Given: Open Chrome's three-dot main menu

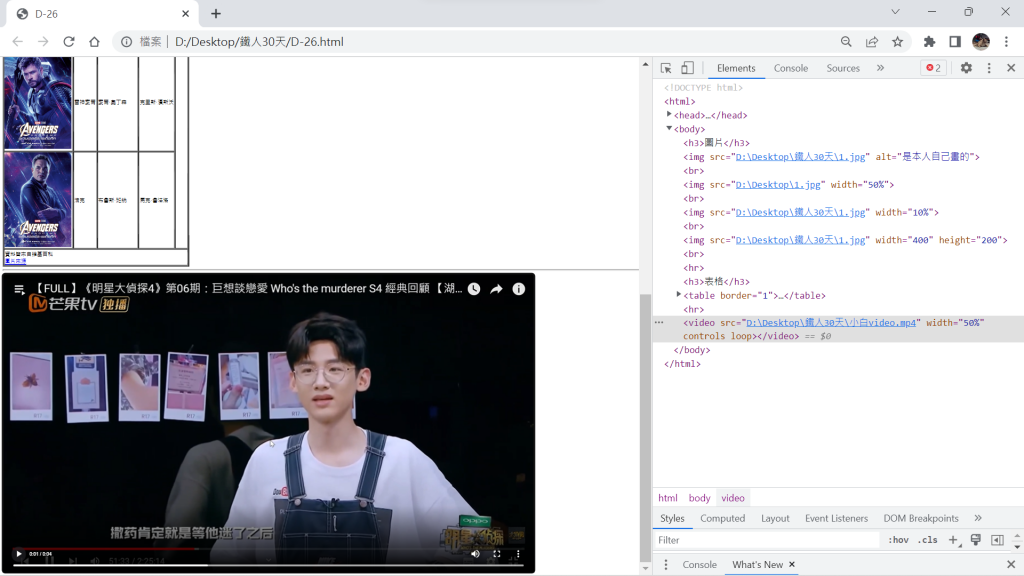Looking at the screenshot, I should pos(1006,42).
